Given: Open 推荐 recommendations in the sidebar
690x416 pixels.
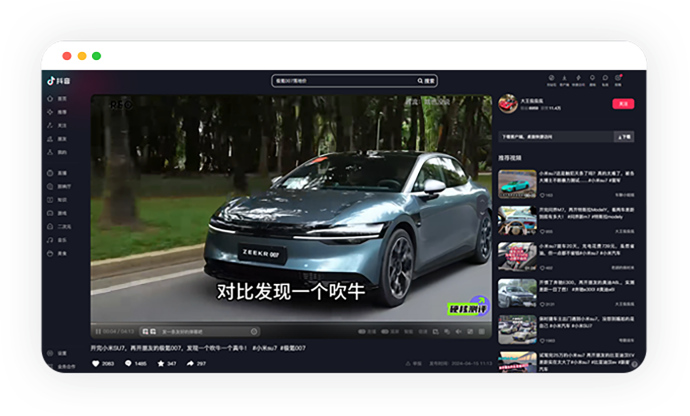Looking at the screenshot, I should pos(57,112).
